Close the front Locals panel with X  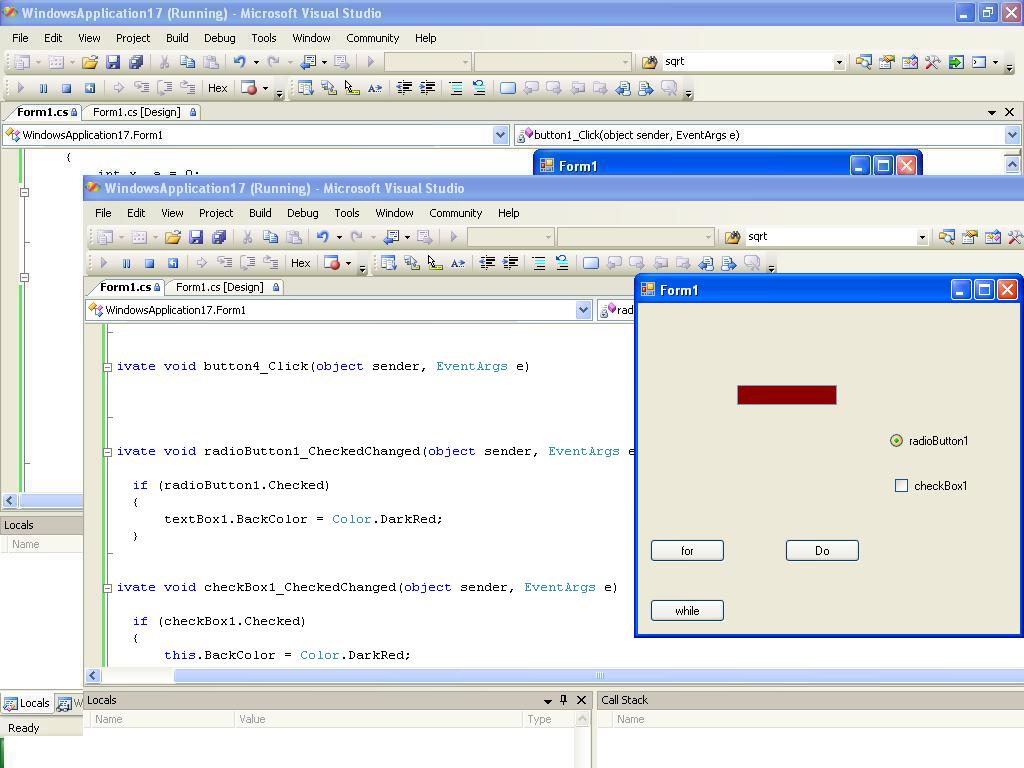tap(581, 700)
